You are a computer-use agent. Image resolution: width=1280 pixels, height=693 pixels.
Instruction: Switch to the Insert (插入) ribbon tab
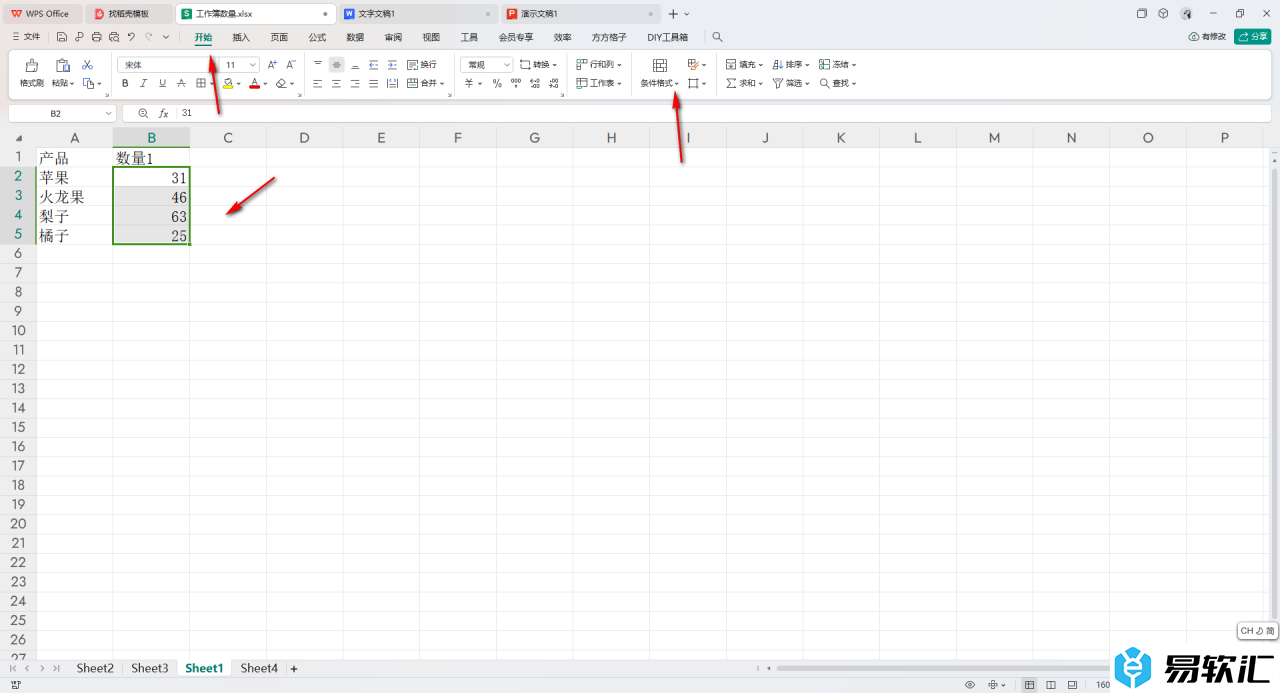pos(241,37)
